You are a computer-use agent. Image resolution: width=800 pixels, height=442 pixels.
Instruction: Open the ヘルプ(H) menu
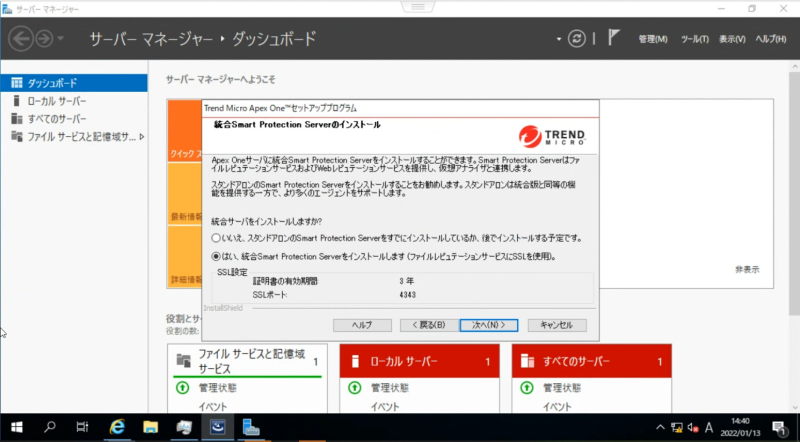pyautogui.click(x=770, y=39)
